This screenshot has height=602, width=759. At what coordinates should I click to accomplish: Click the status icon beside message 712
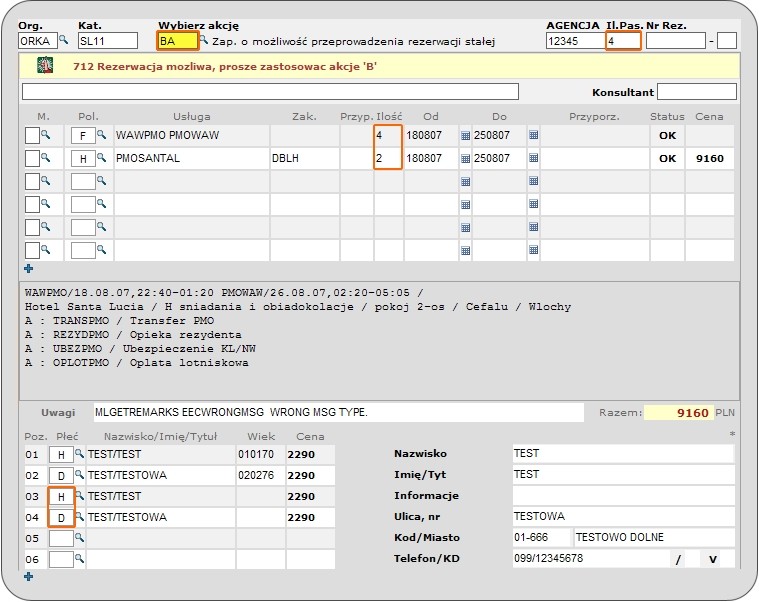tap(45, 65)
